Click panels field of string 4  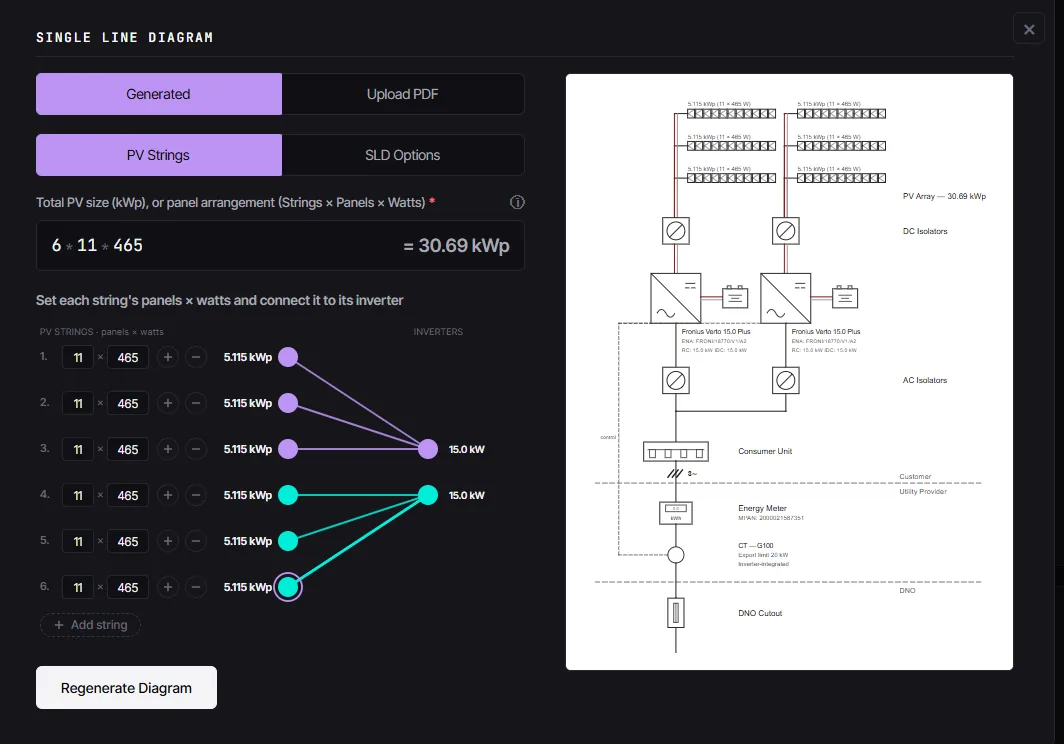click(x=78, y=496)
